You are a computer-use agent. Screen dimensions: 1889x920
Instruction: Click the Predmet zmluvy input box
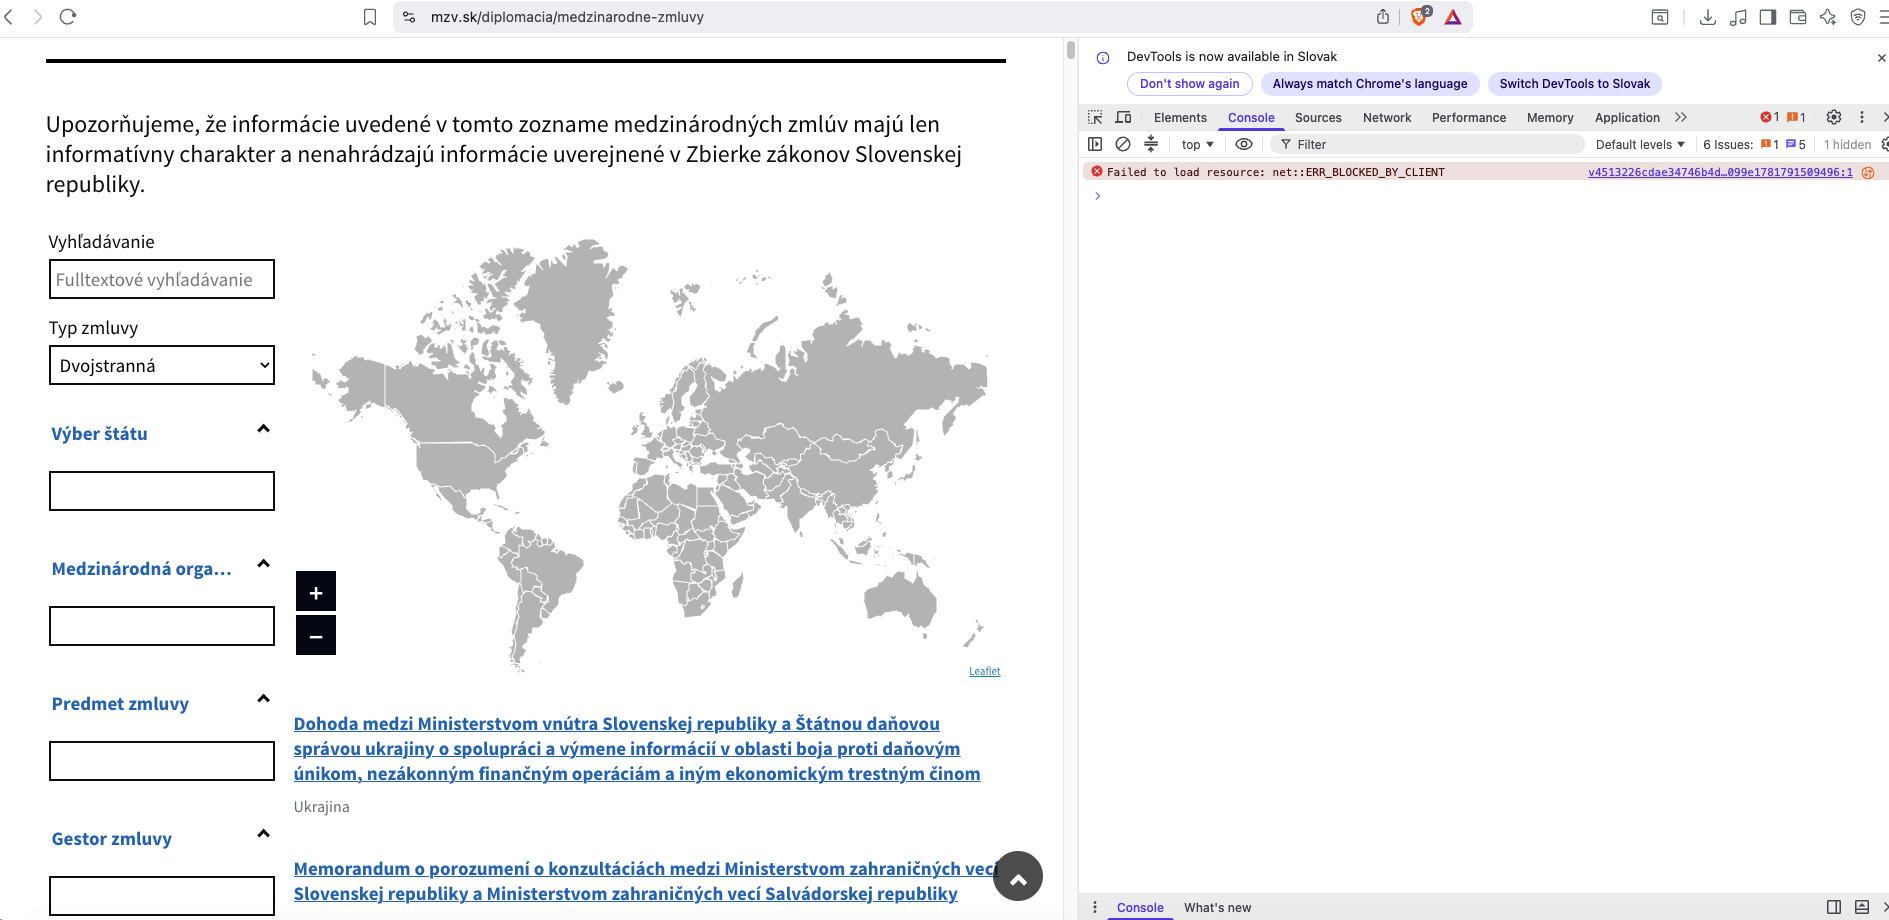click(x=162, y=761)
